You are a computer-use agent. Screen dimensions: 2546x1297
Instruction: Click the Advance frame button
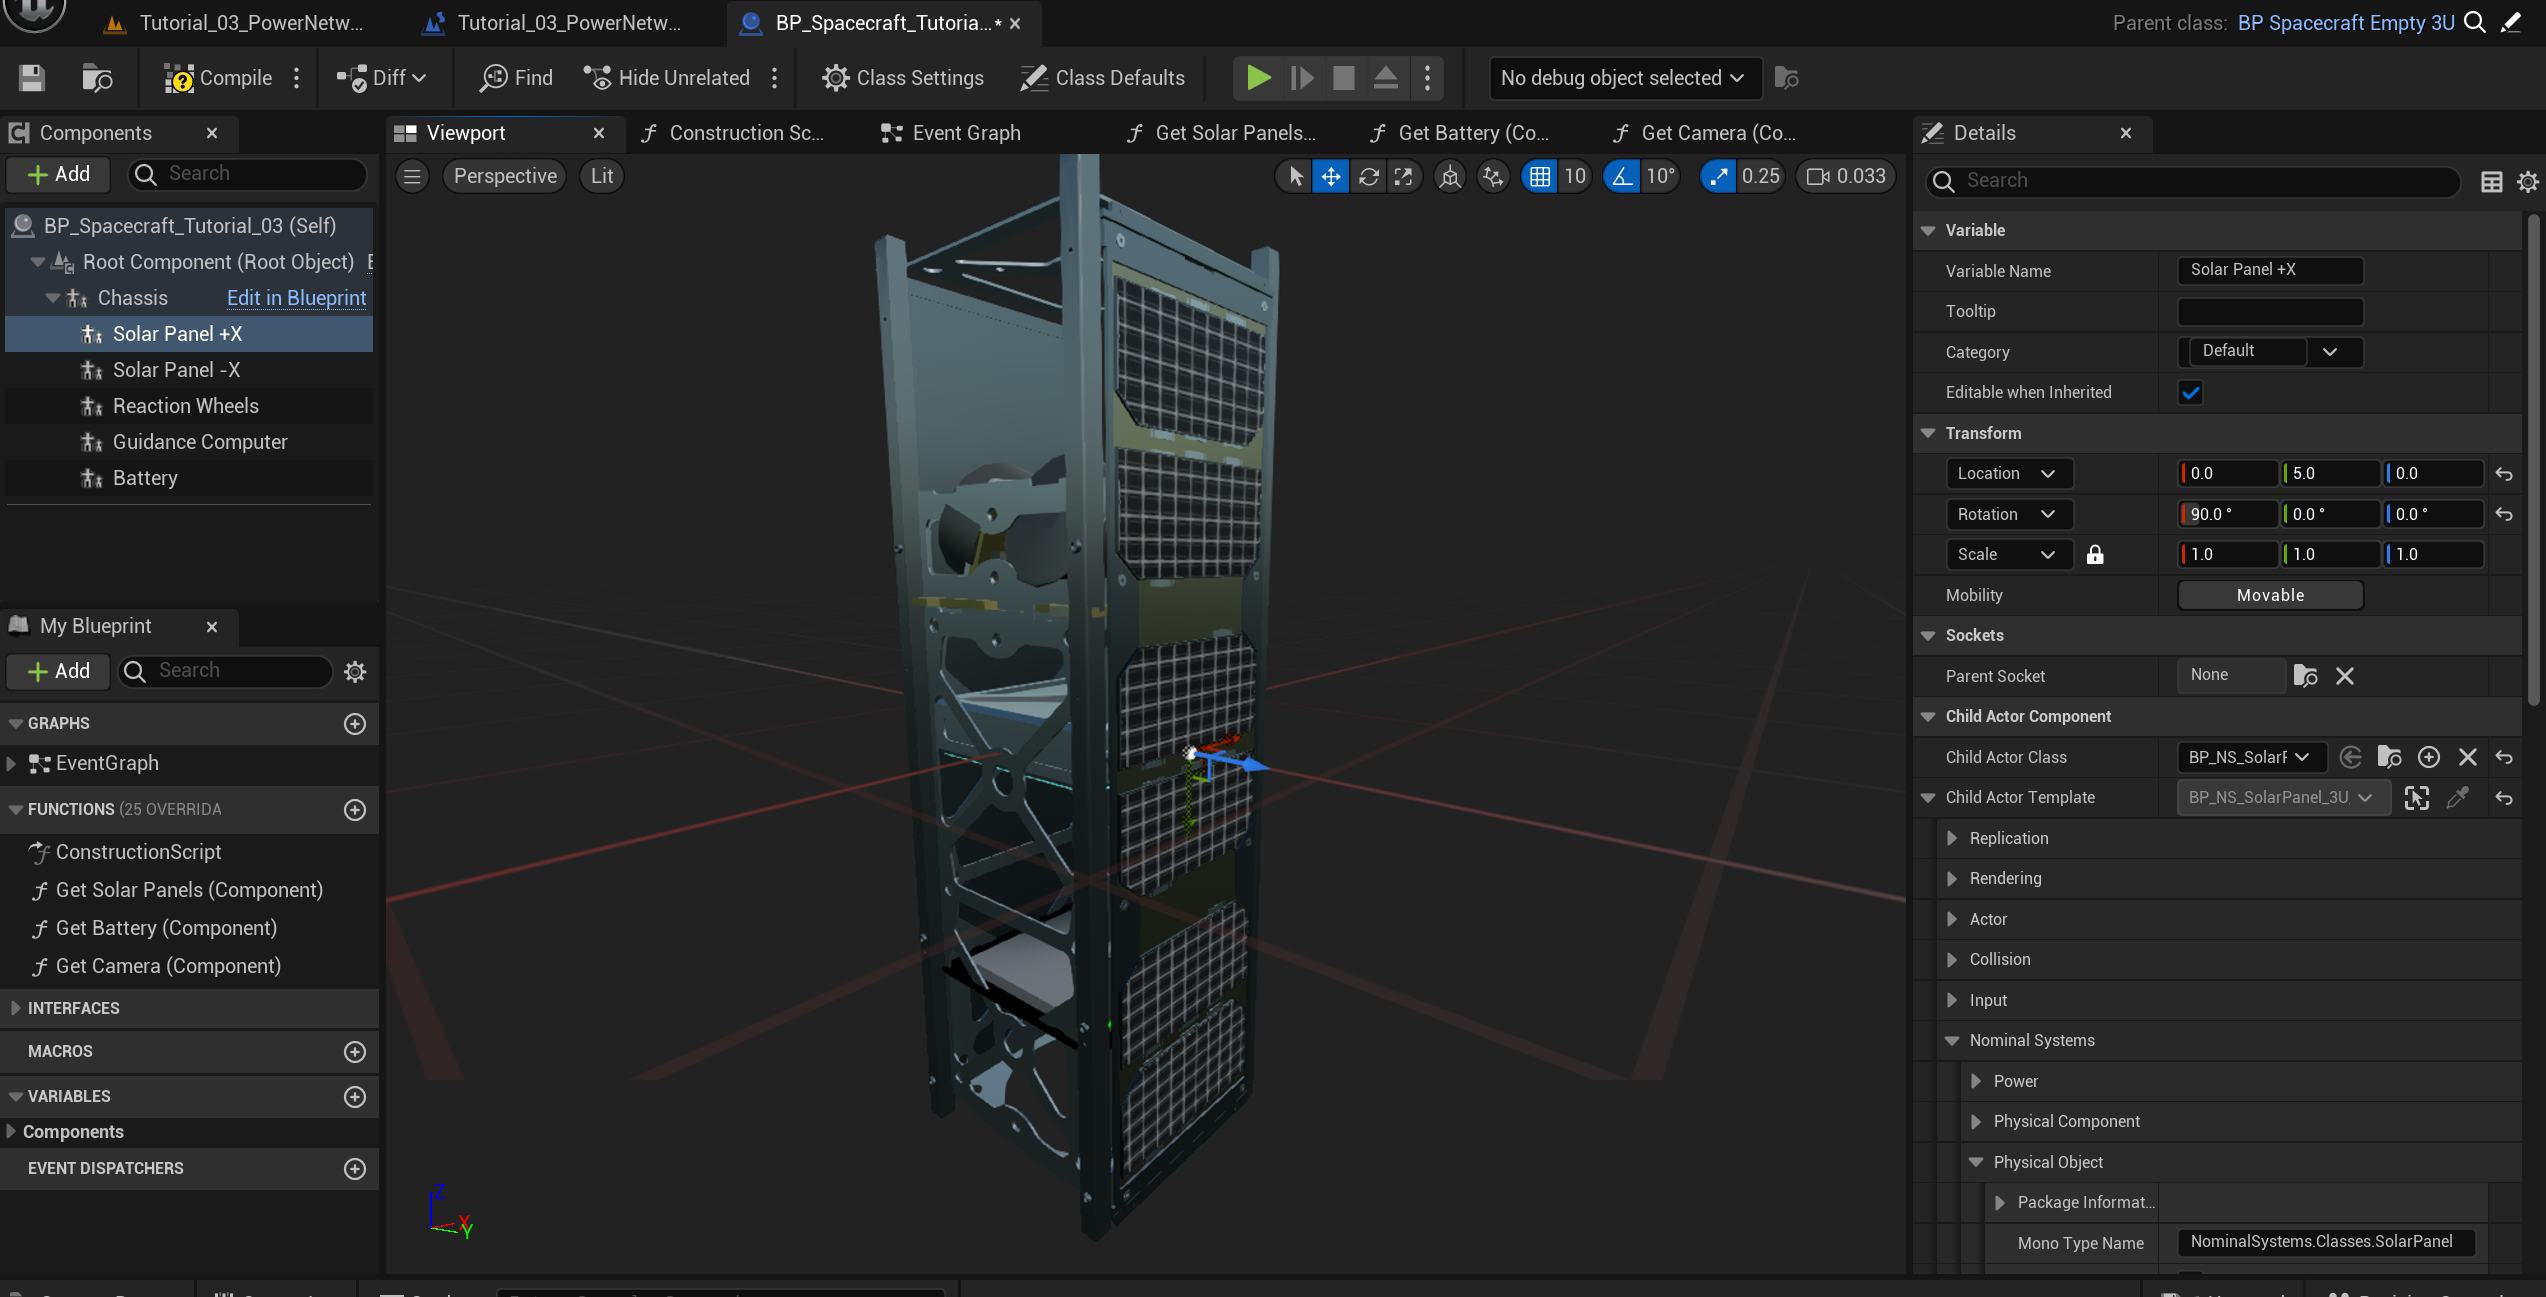click(x=1301, y=78)
